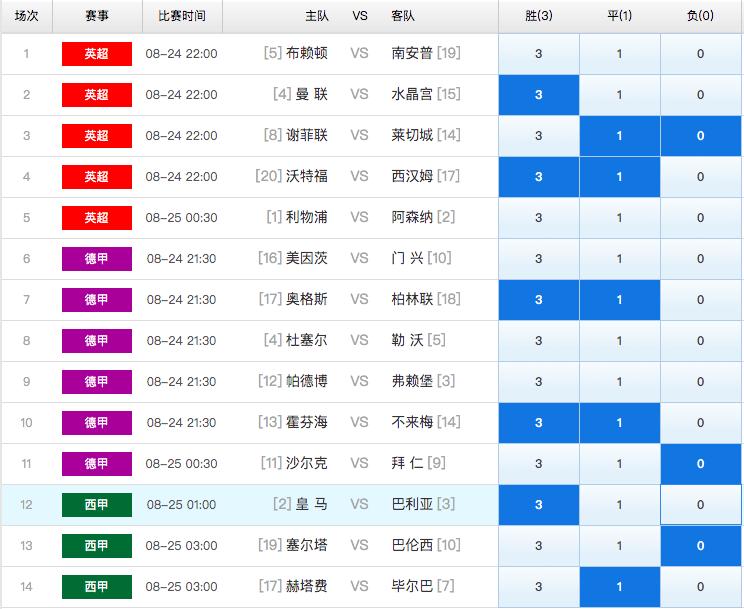
Task: Deselect draw (1) for 谢菲联 vs 莱切城
Action: coord(620,136)
